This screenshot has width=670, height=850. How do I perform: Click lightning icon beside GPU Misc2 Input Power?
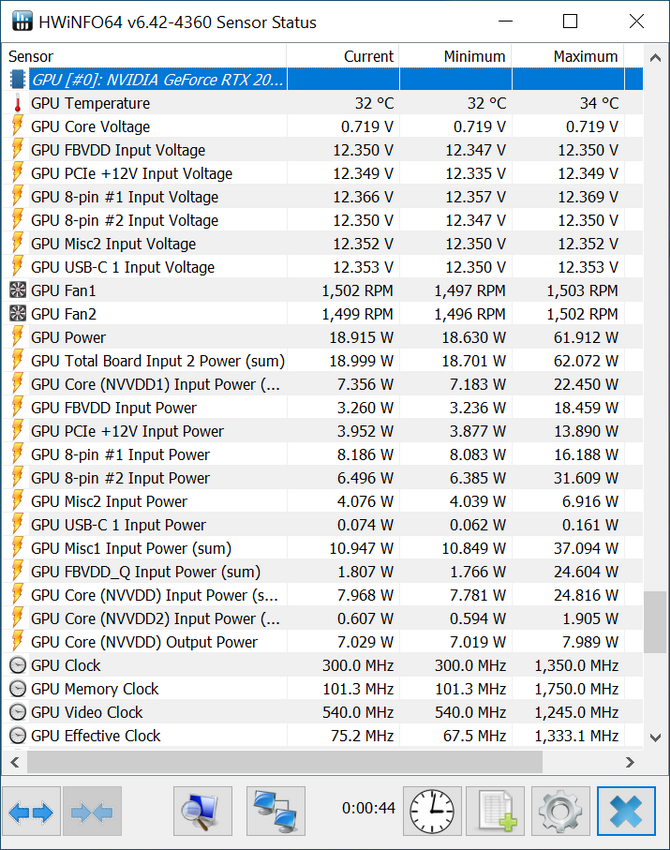point(18,501)
